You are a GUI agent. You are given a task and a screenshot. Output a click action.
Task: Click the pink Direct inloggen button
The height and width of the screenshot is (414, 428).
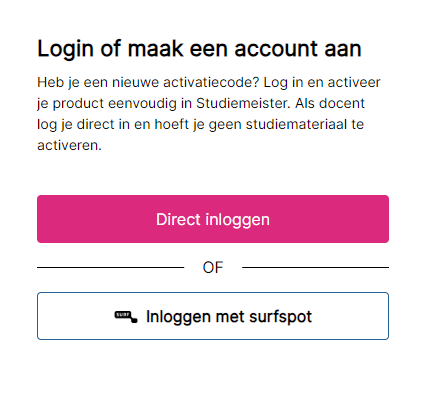pyautogui.click(x=213, y=219)
